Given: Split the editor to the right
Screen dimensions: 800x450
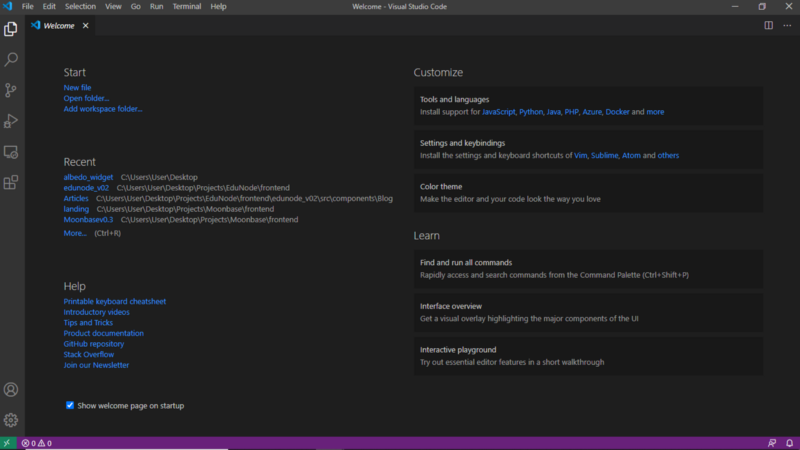Looking at the screenshot, I should (x=768, y=26).
